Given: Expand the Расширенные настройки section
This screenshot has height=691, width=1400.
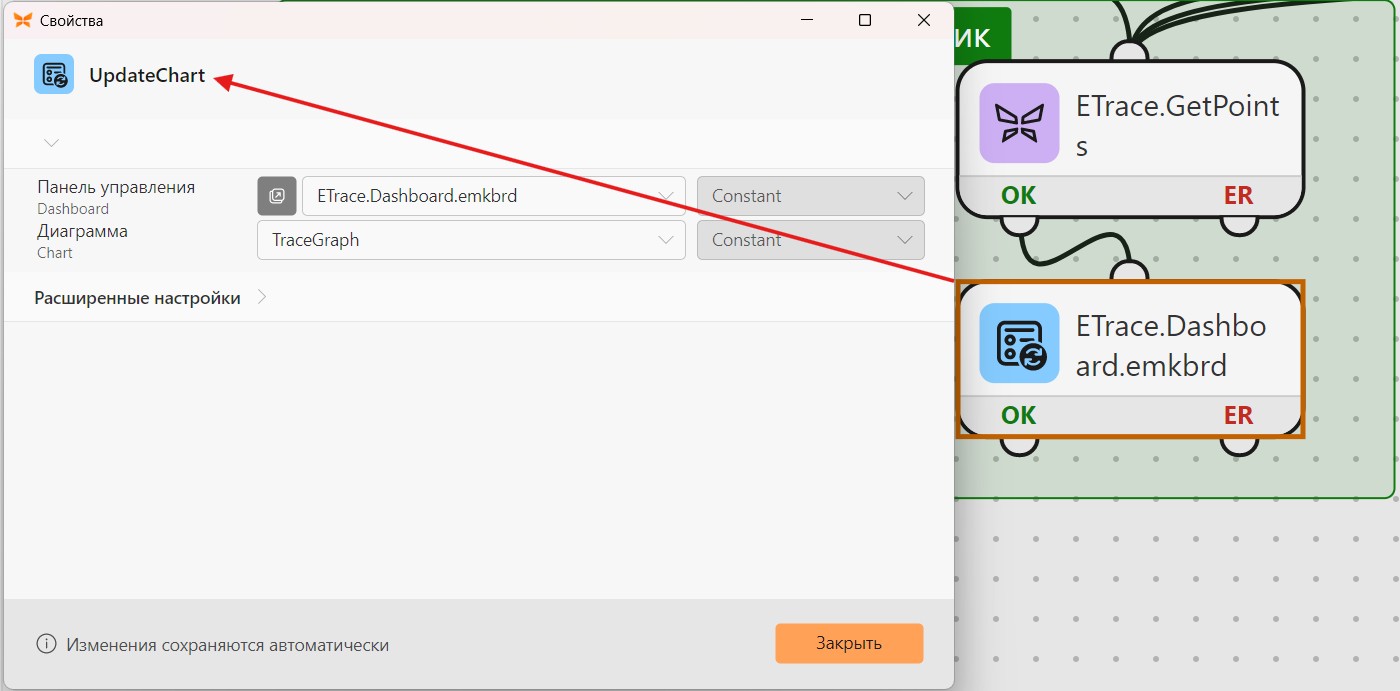Looking at the screenshot, I should tap(150, 298).
